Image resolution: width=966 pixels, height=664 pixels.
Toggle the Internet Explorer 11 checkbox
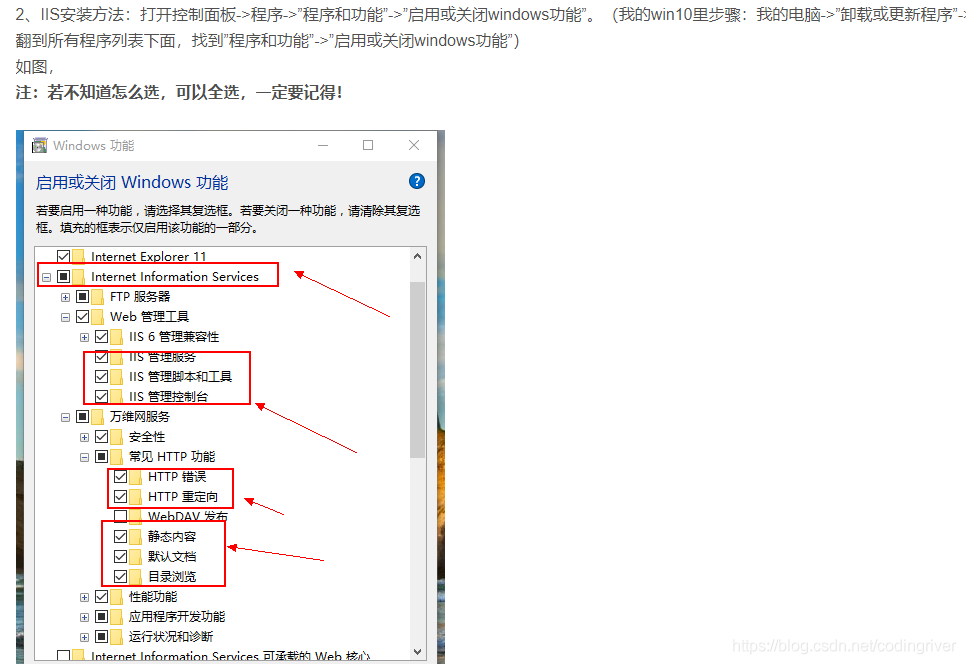pos(63,256)
